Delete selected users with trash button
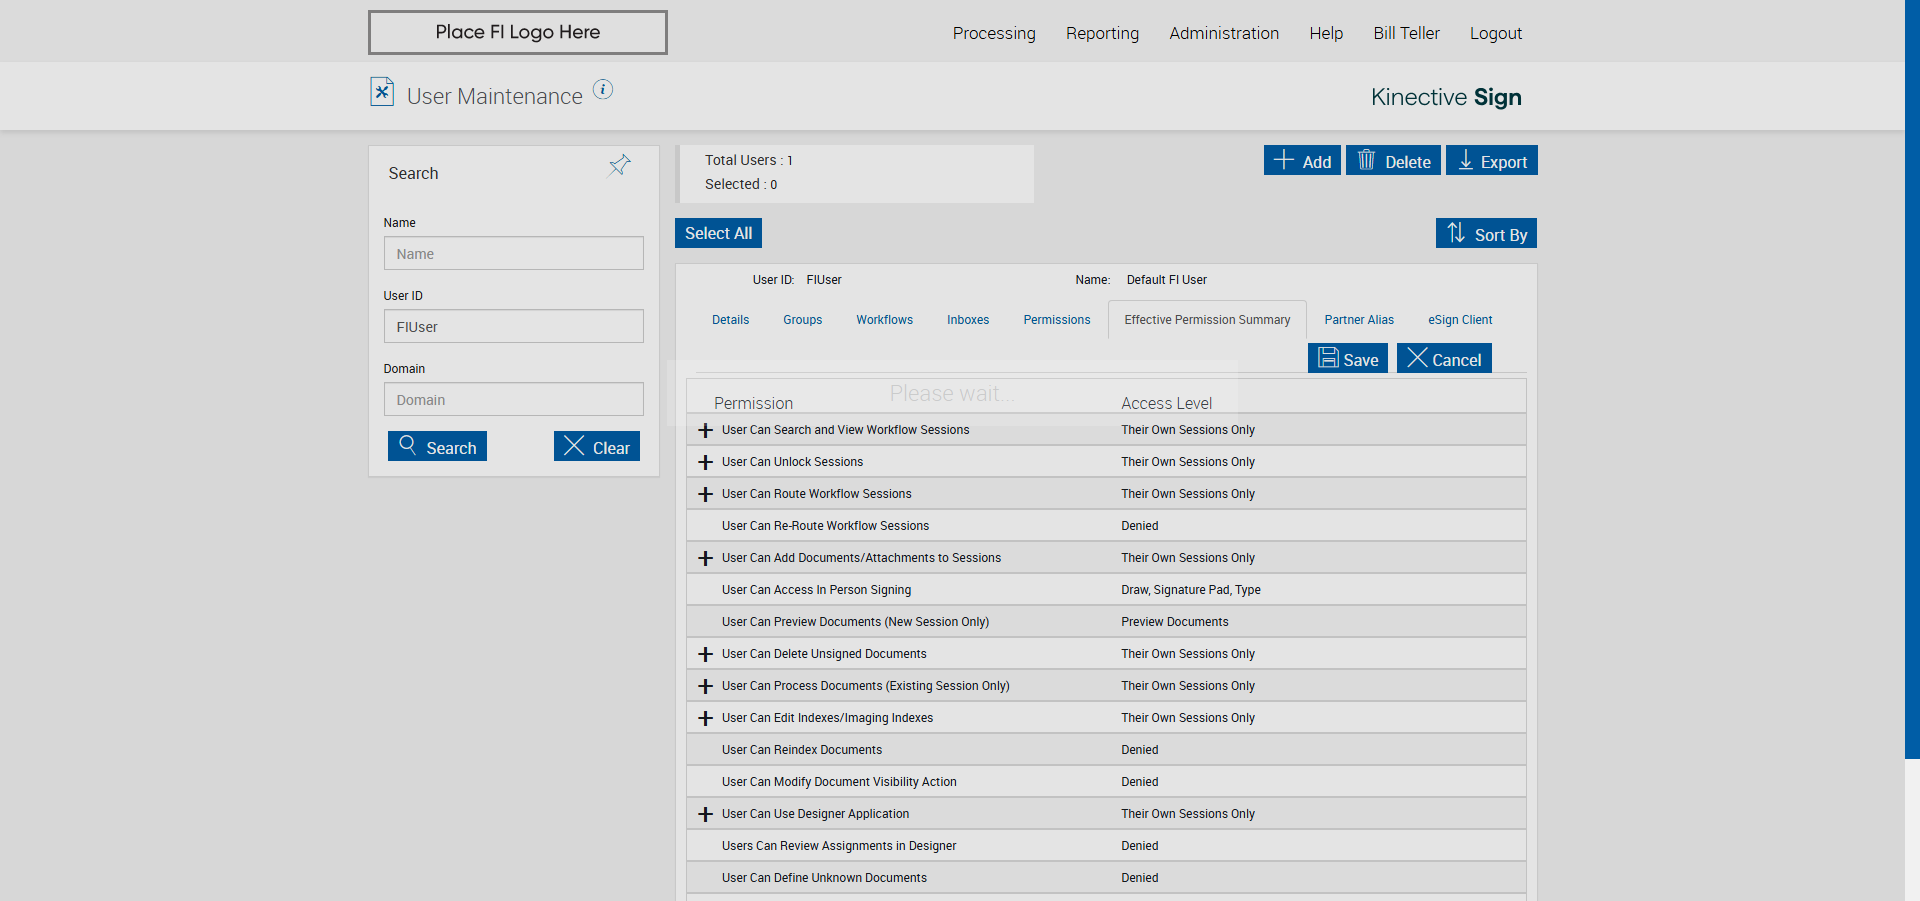 [1393, 161]
